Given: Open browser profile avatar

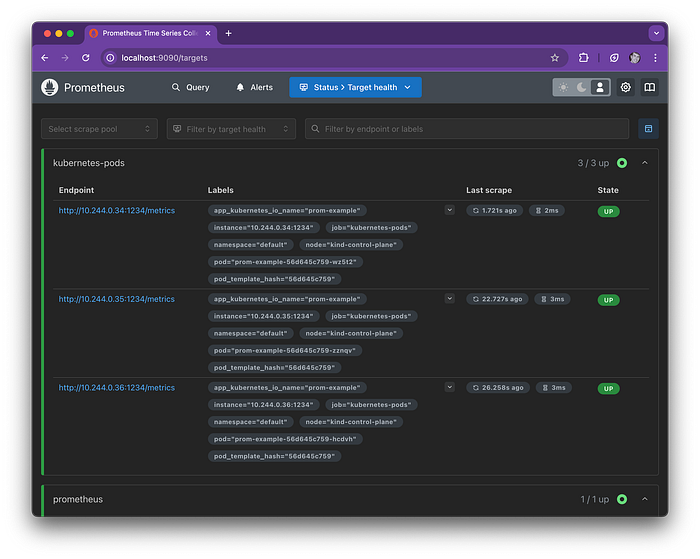Looking at the screenshot, I should coord(634,58).
